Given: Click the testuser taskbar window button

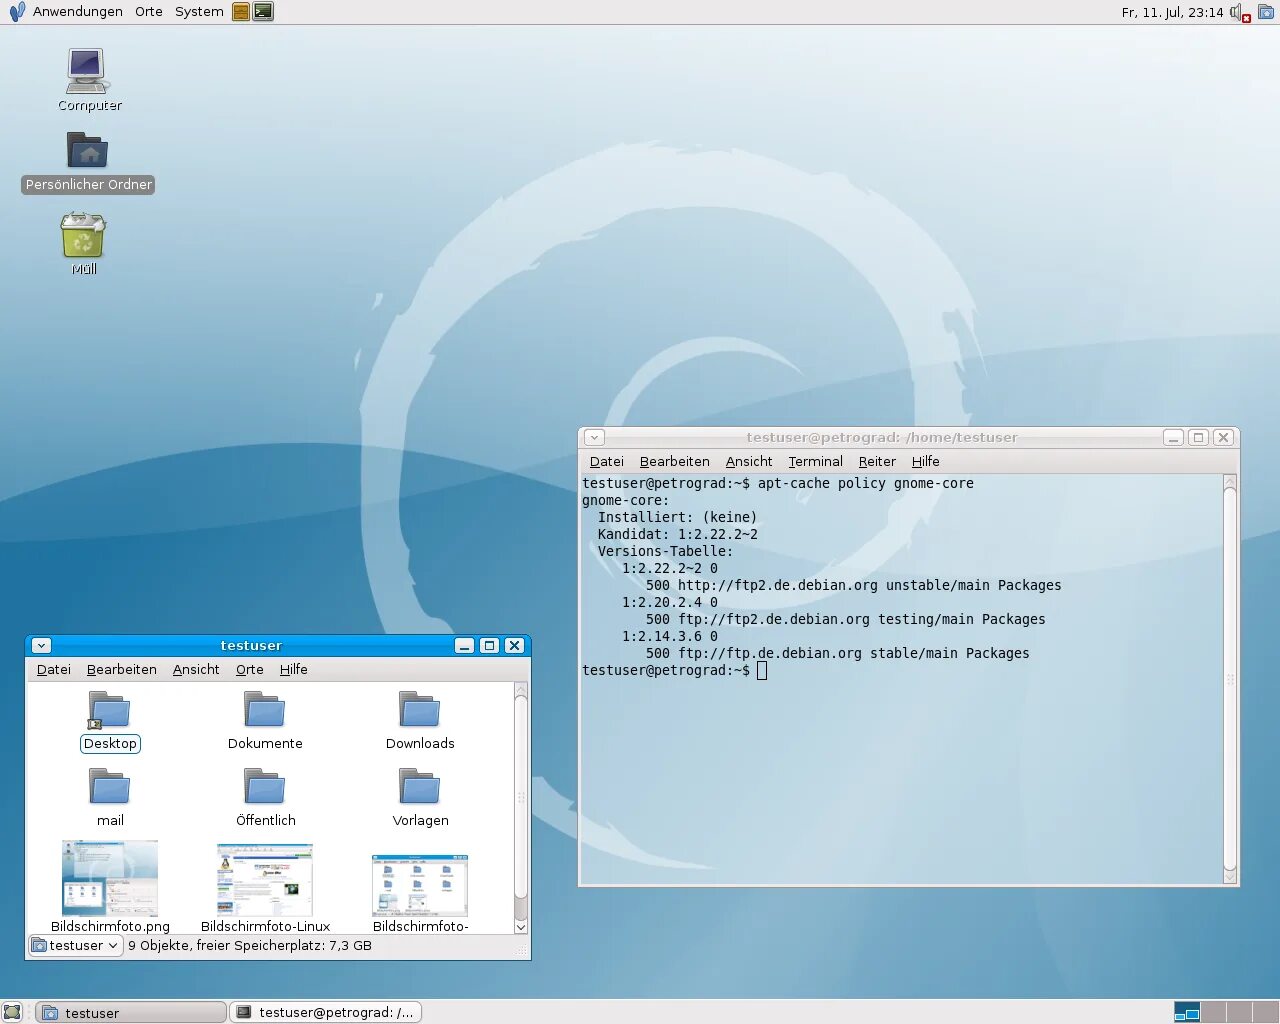Looking at the screenshot, I should point(131,1012).
